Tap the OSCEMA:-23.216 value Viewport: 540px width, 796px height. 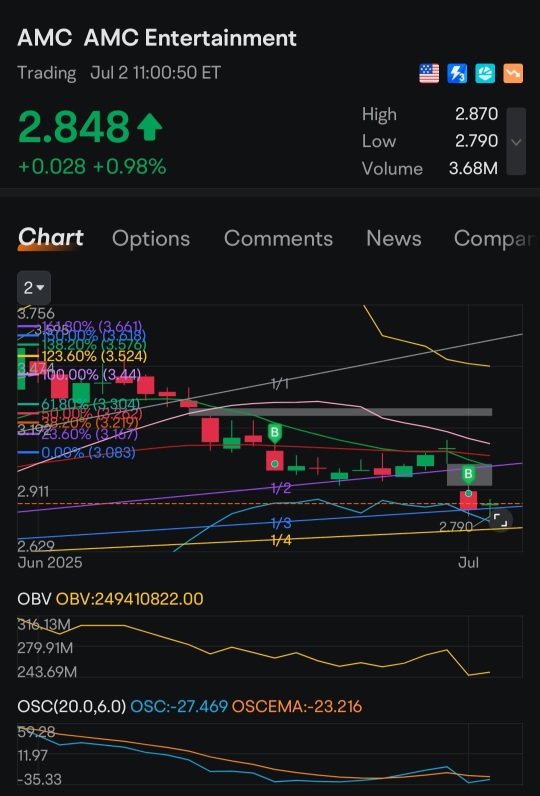[x=297, y=706]
